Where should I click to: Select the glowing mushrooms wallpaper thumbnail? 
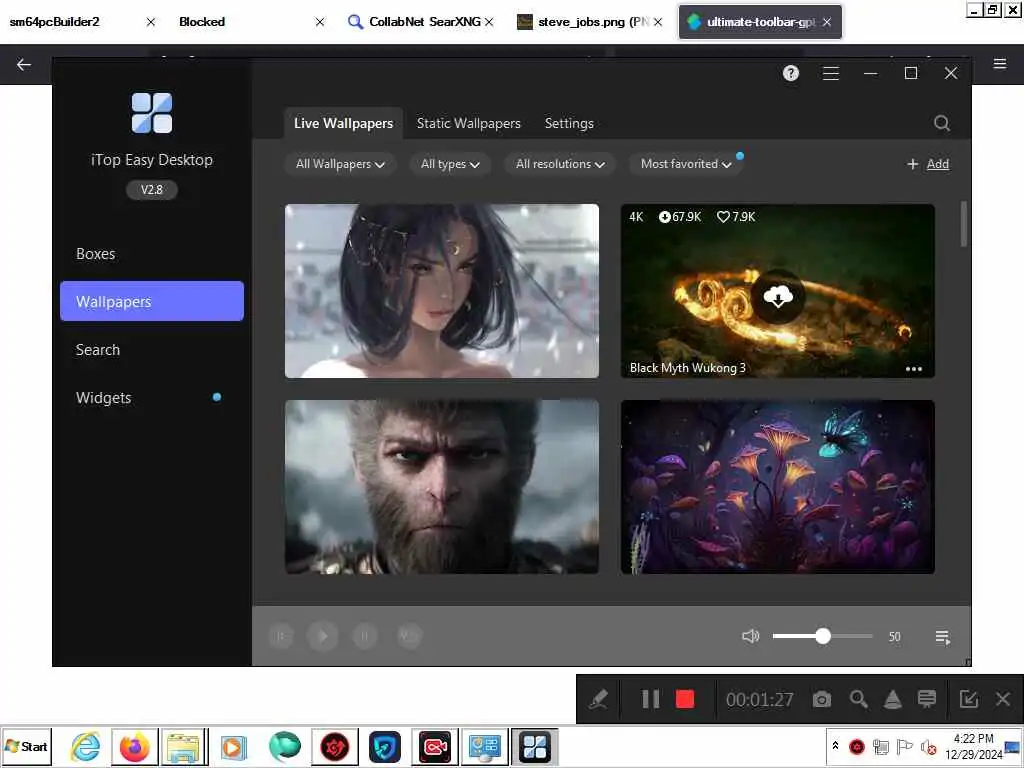pyautogui.click(x=777, y=487)
